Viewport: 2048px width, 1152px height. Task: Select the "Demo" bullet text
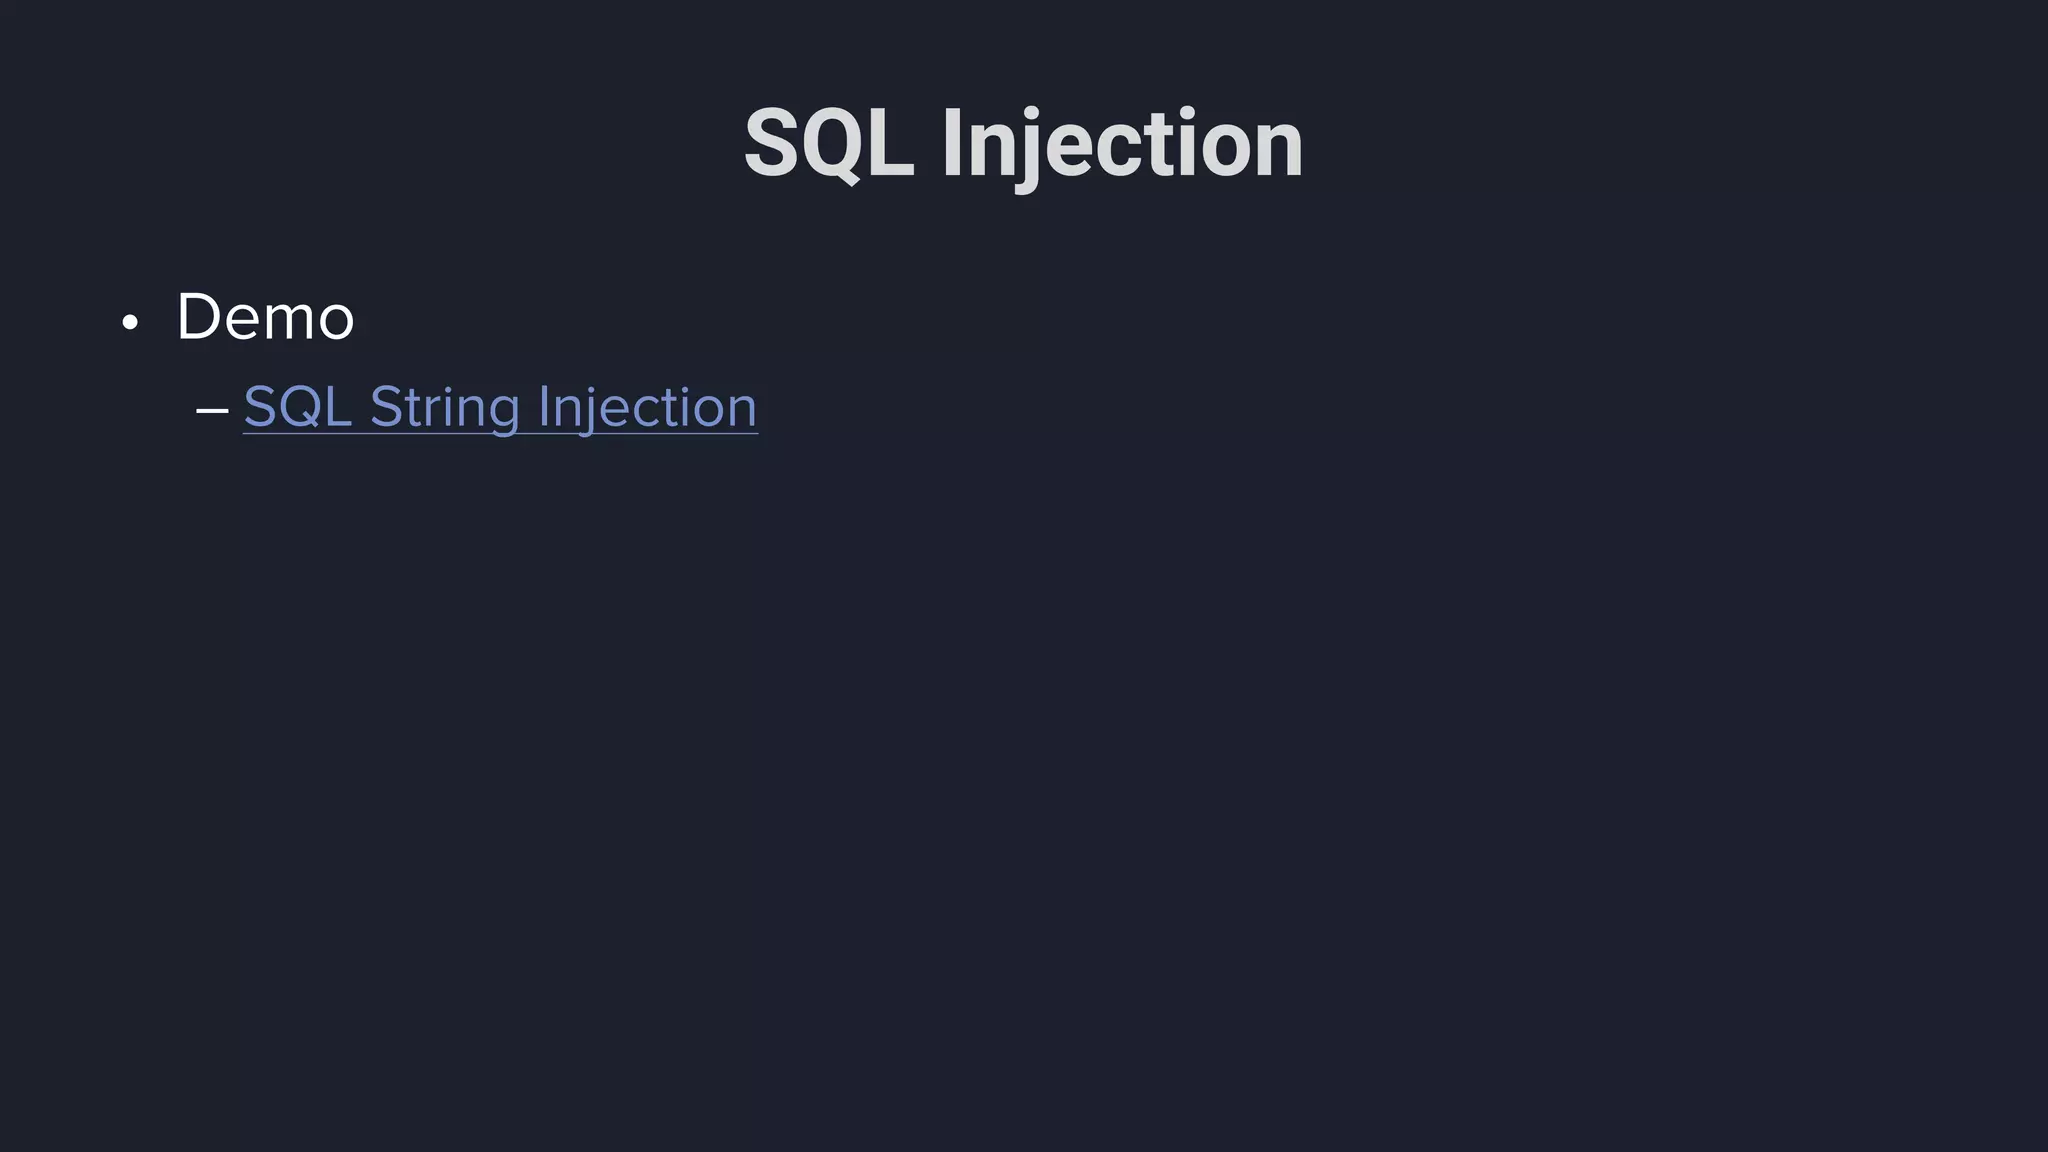pos(265,317)
